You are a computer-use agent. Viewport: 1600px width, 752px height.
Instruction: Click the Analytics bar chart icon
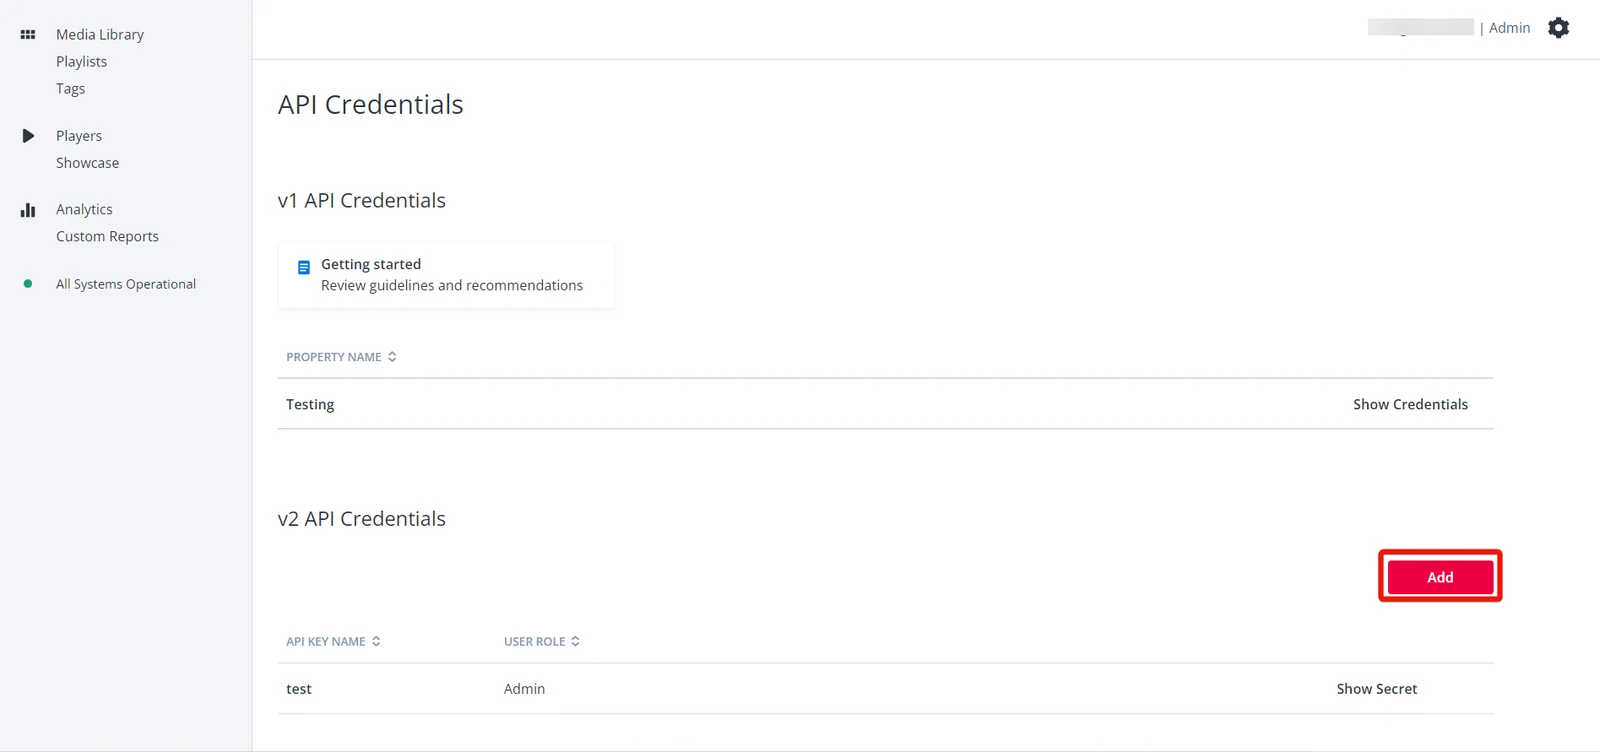[28, 210]
